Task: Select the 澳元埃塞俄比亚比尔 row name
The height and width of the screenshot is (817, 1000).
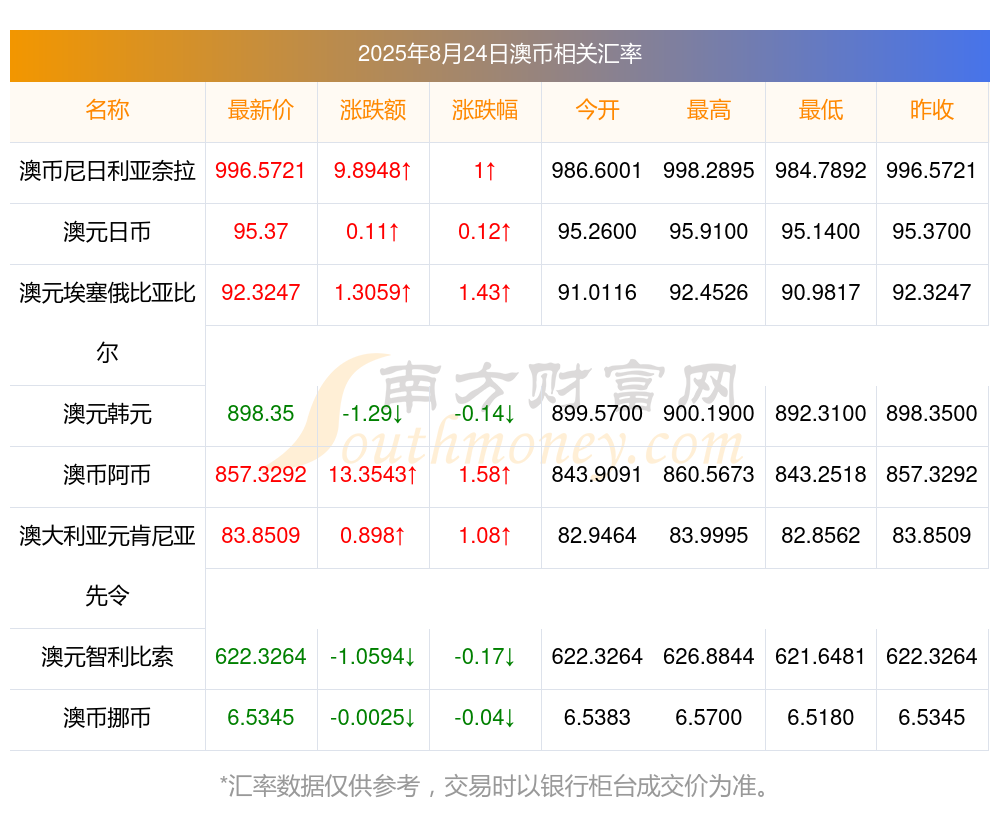Action: [x=107, y=323]
